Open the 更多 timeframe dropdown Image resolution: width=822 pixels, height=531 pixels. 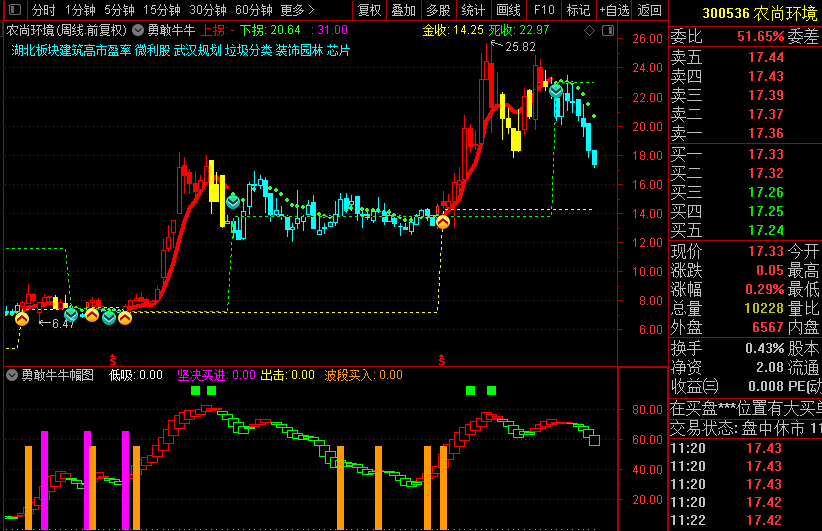(297, 10)
